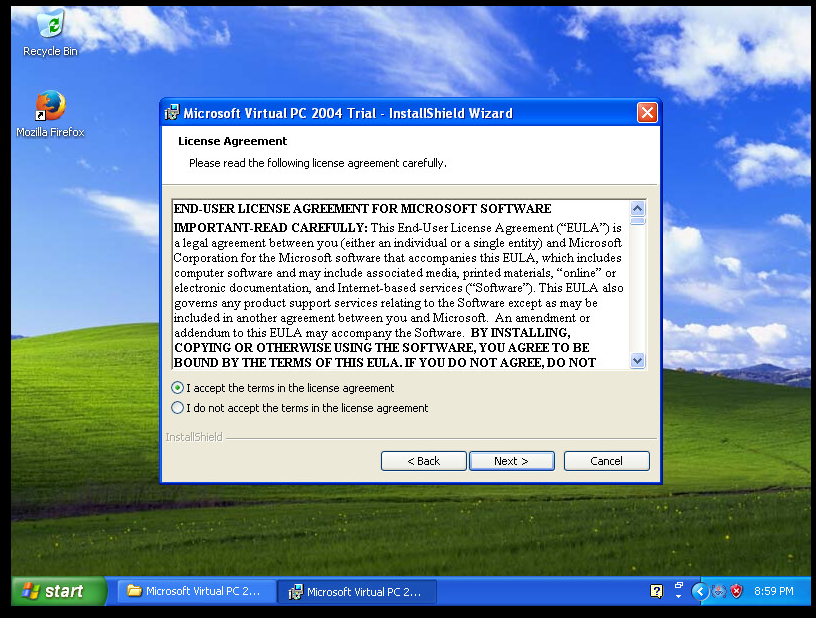Image resolution: width=816 pixels, height=618 pixels.
Task: Click the license text scrollbar down arrow
Action: [x=638, y=360]
